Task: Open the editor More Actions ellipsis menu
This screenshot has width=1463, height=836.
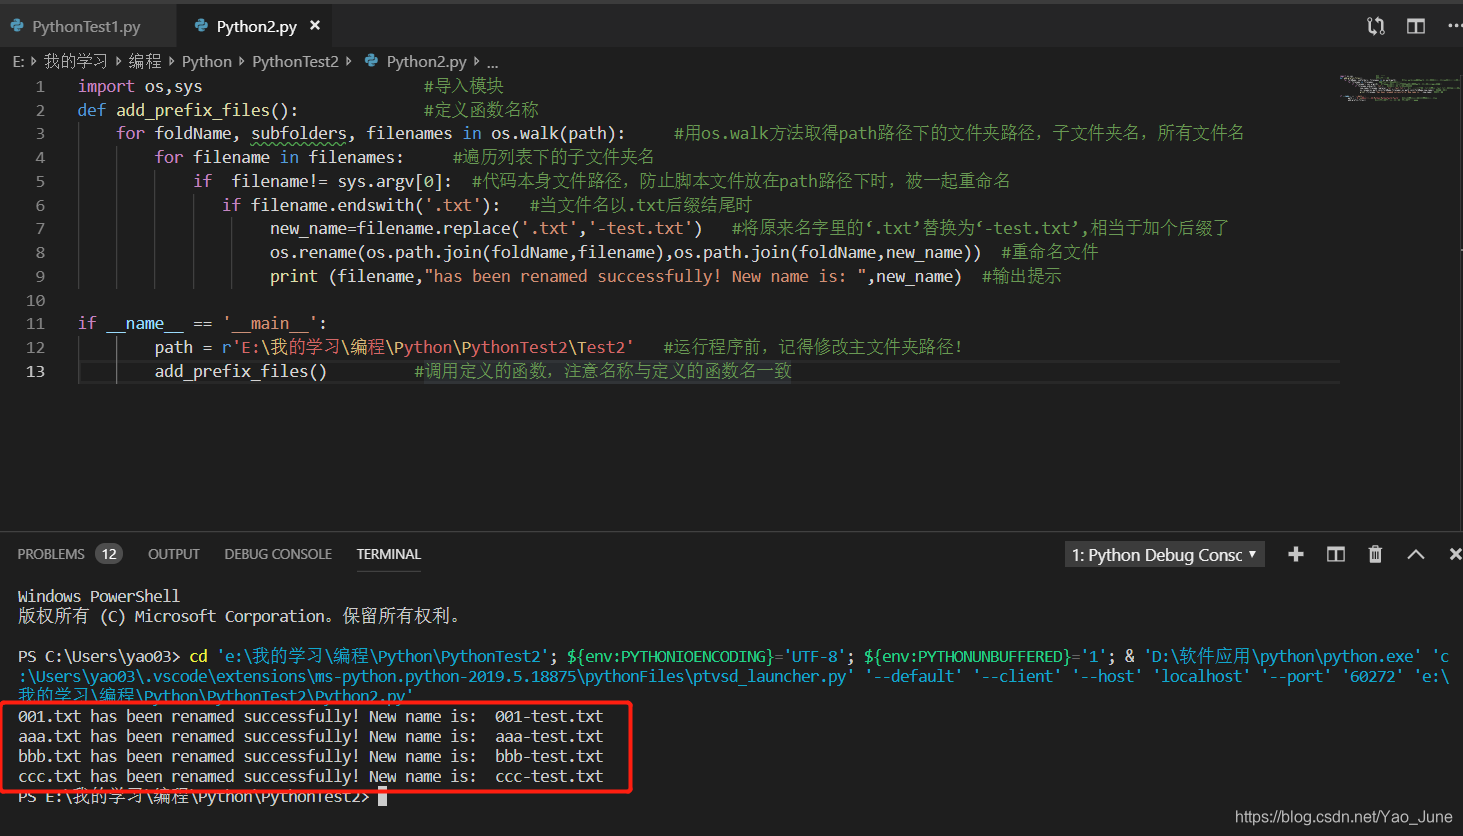Action: (x=1454, y=26)
